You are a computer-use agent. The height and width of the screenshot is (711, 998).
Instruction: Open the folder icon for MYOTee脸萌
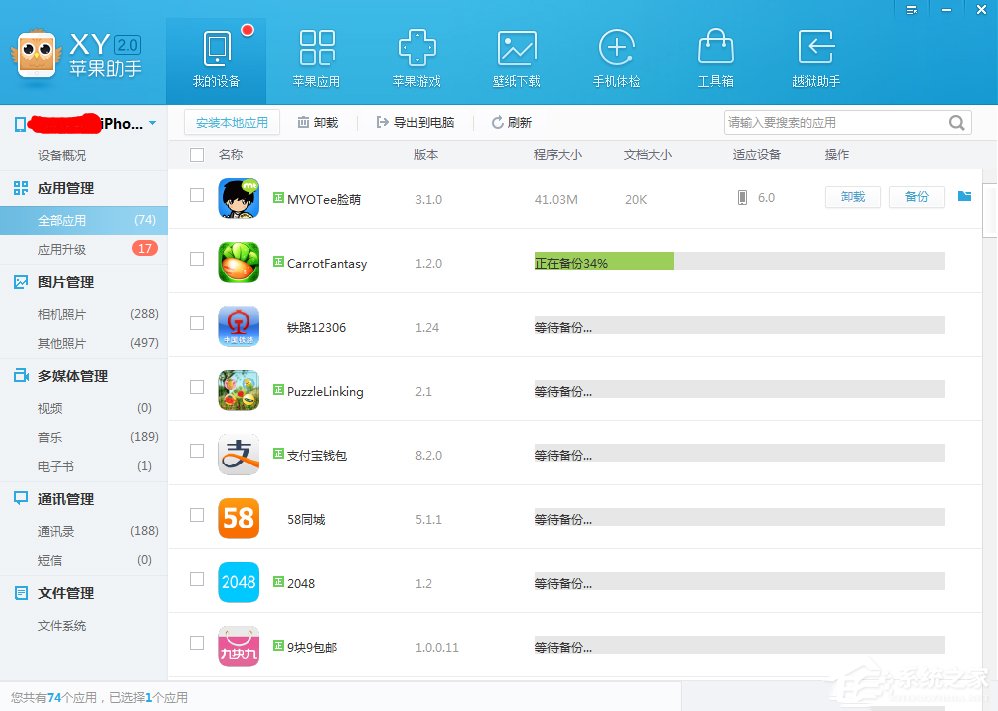click(964, 197)
